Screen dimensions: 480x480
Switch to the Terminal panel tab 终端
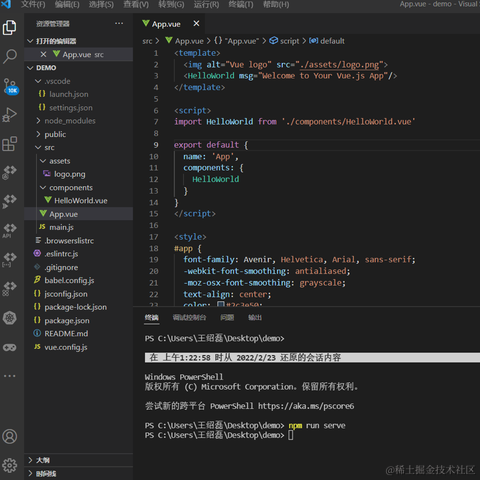click(x=152, y=318)
